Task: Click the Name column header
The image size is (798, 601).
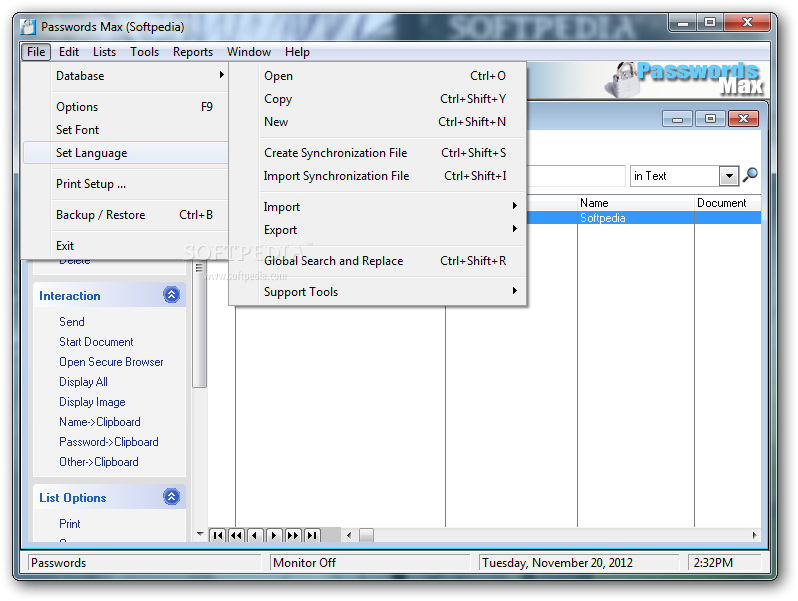Action: [636, 203]
